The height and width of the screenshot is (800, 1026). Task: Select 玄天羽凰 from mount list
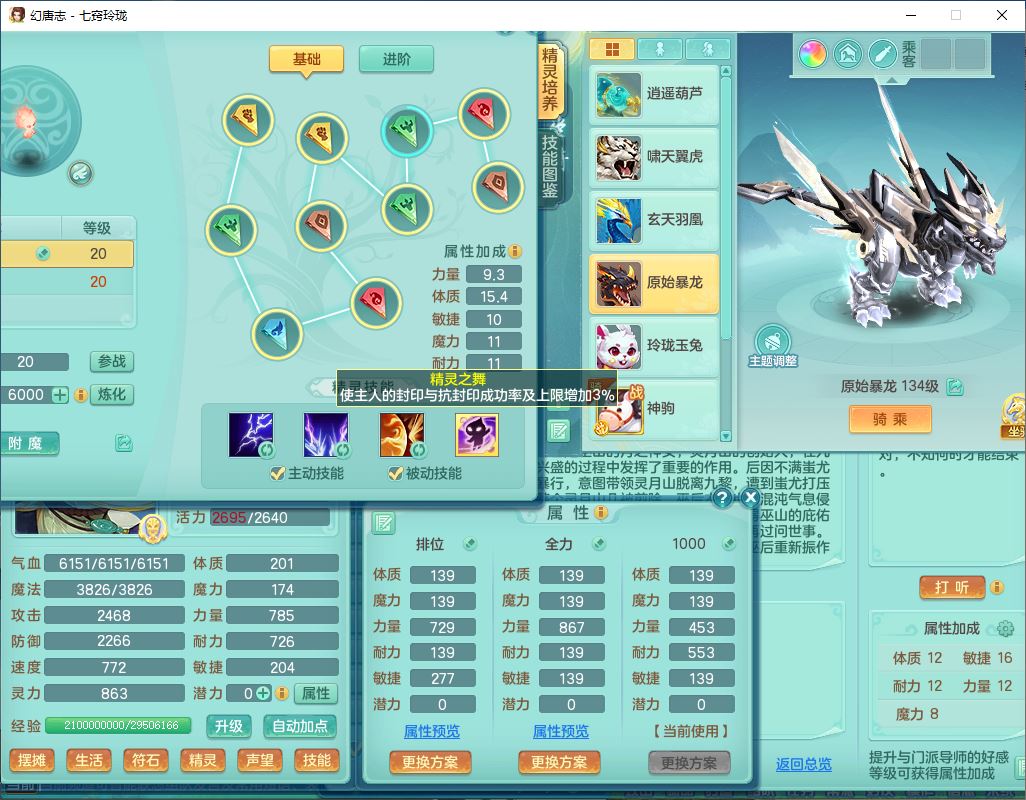pyautogui.click(x=653, y=220)
